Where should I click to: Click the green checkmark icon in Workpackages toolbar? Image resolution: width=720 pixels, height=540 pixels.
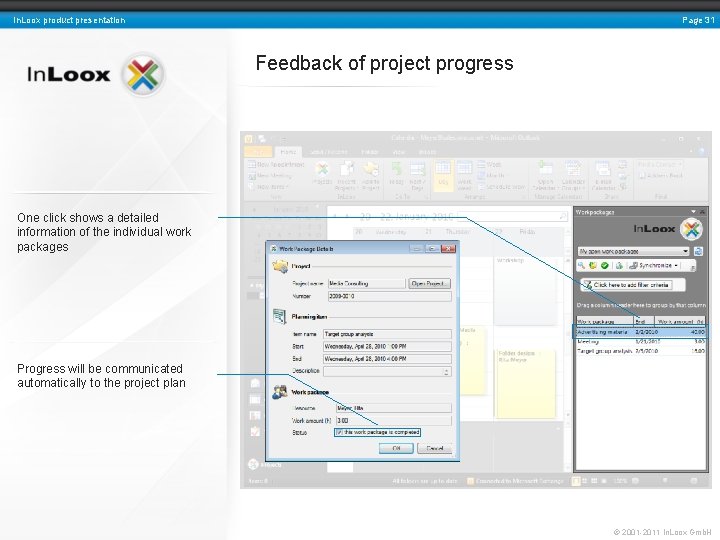point(605,265)
